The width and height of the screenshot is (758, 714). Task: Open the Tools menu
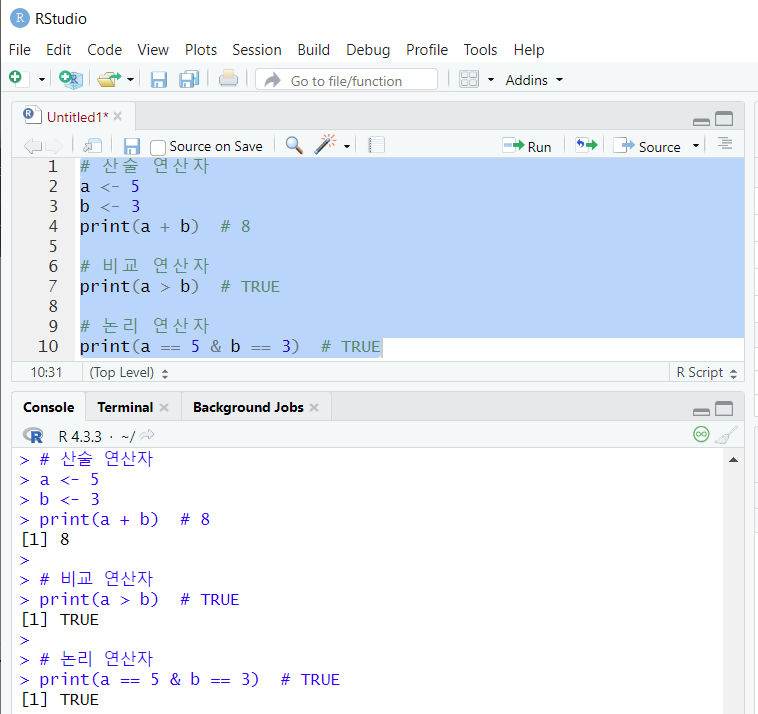pos(480,50)
